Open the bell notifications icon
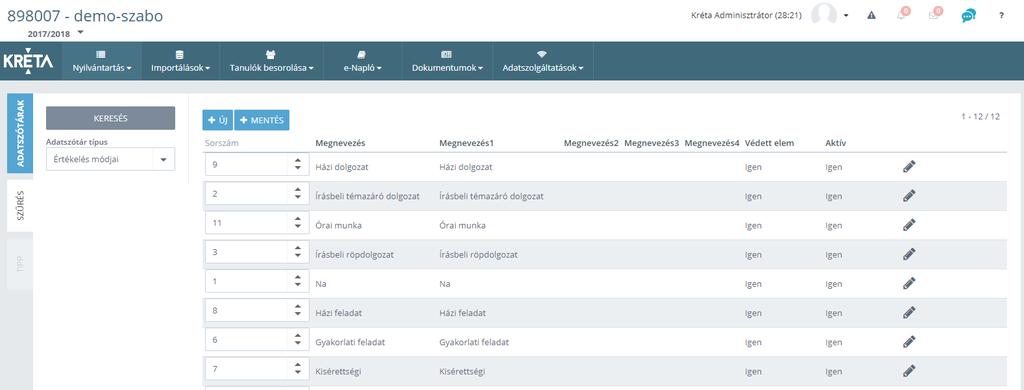Image resolution: width=1024 pixels, height=390 pixels. [x=903, y=14]
